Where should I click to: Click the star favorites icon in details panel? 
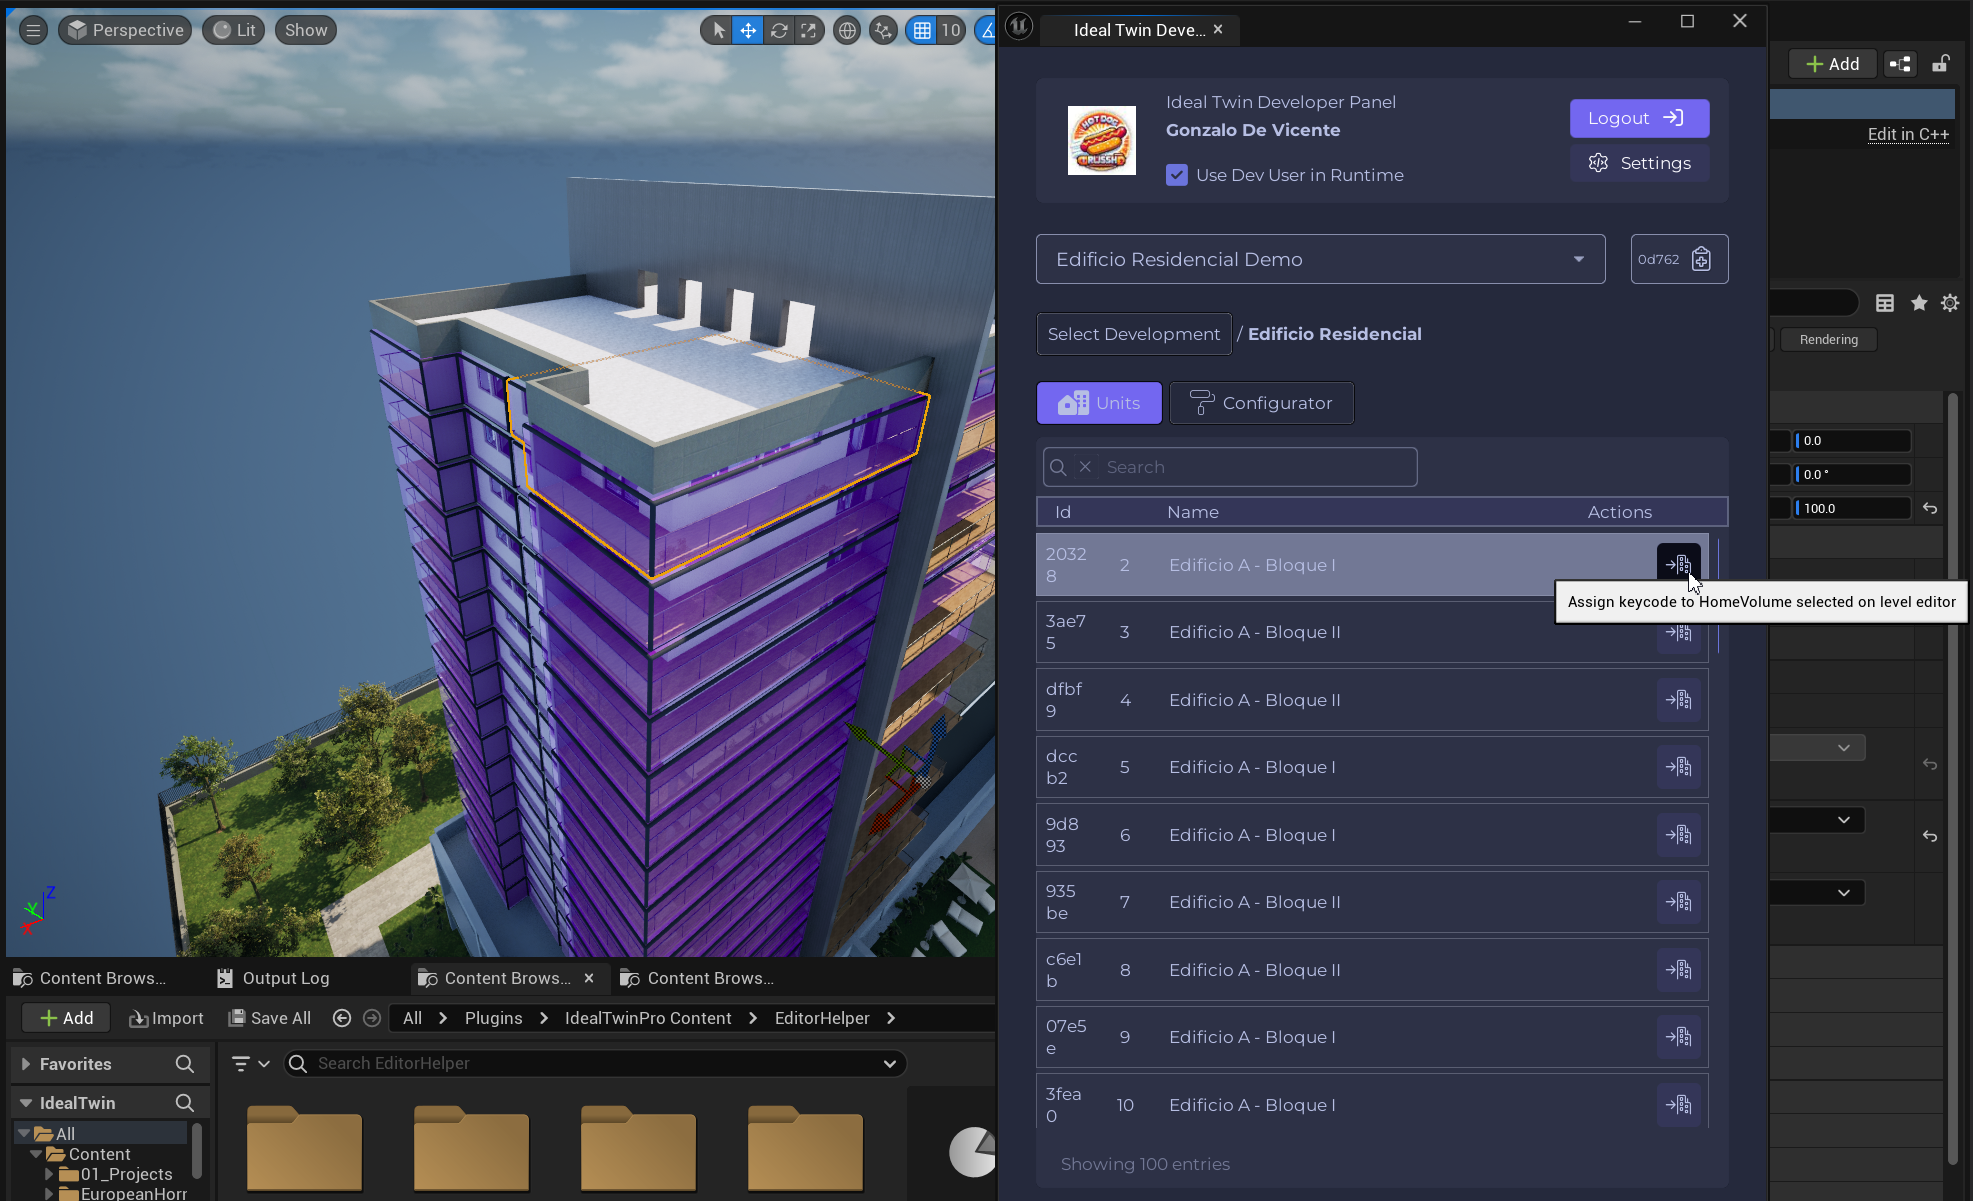pos(1919,303)
